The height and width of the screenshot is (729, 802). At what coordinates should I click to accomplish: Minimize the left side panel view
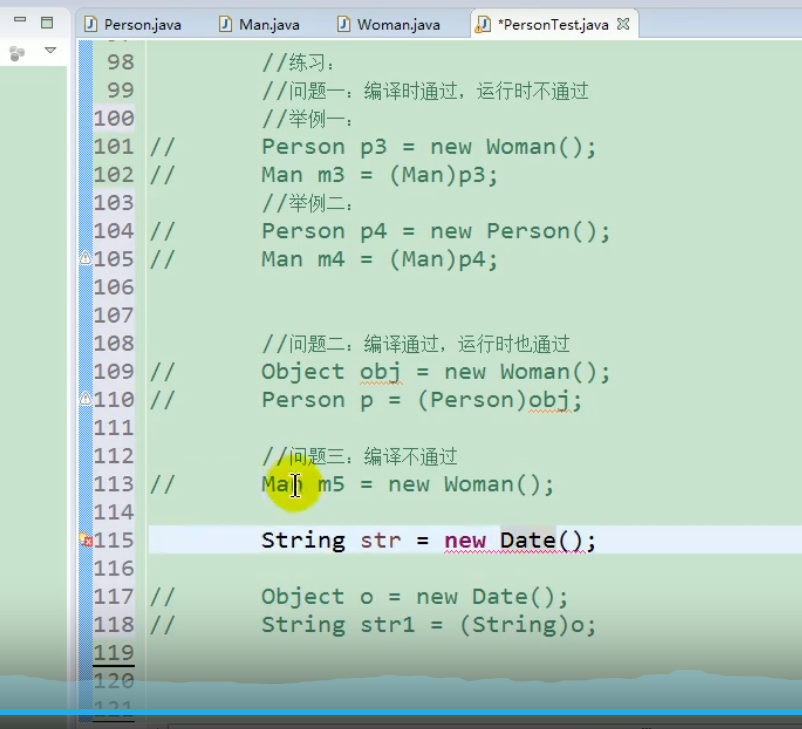tap(20, 21)
